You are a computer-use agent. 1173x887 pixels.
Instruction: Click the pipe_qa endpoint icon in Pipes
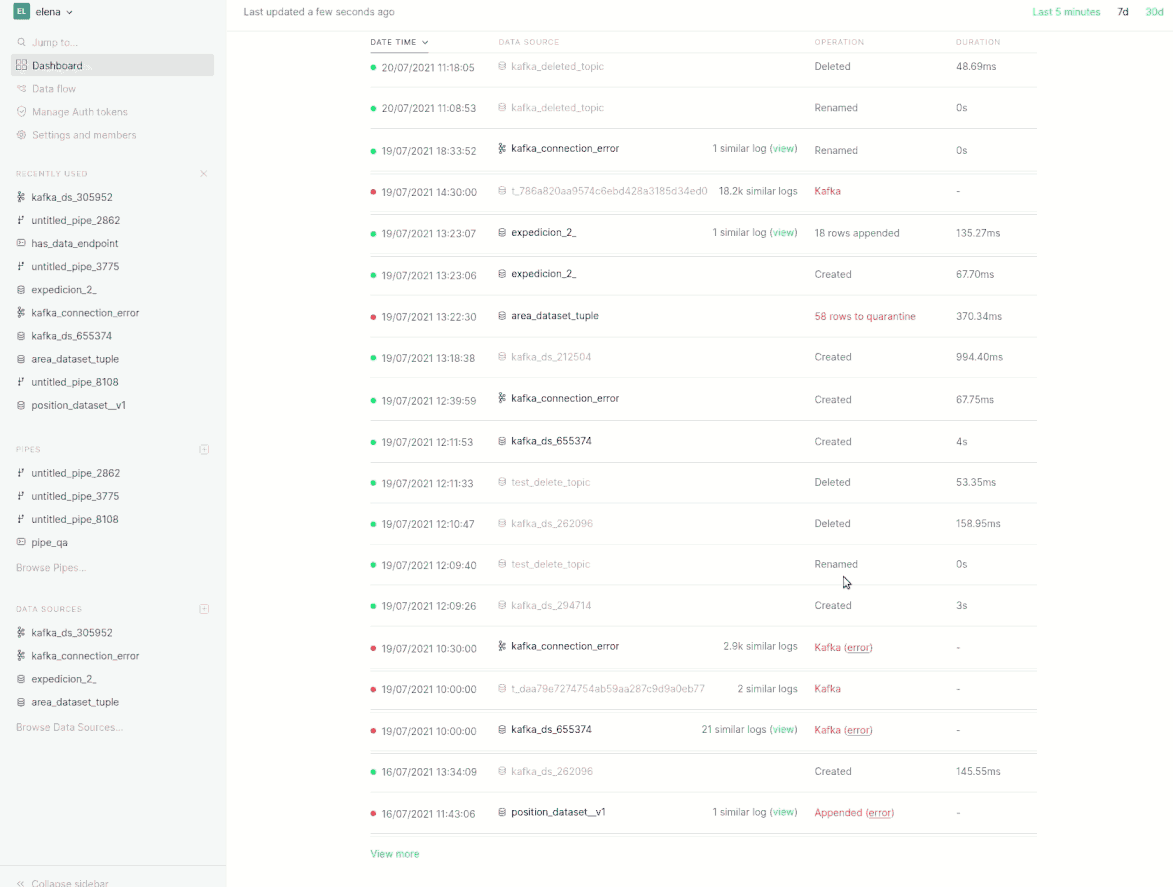coord(21,543)
